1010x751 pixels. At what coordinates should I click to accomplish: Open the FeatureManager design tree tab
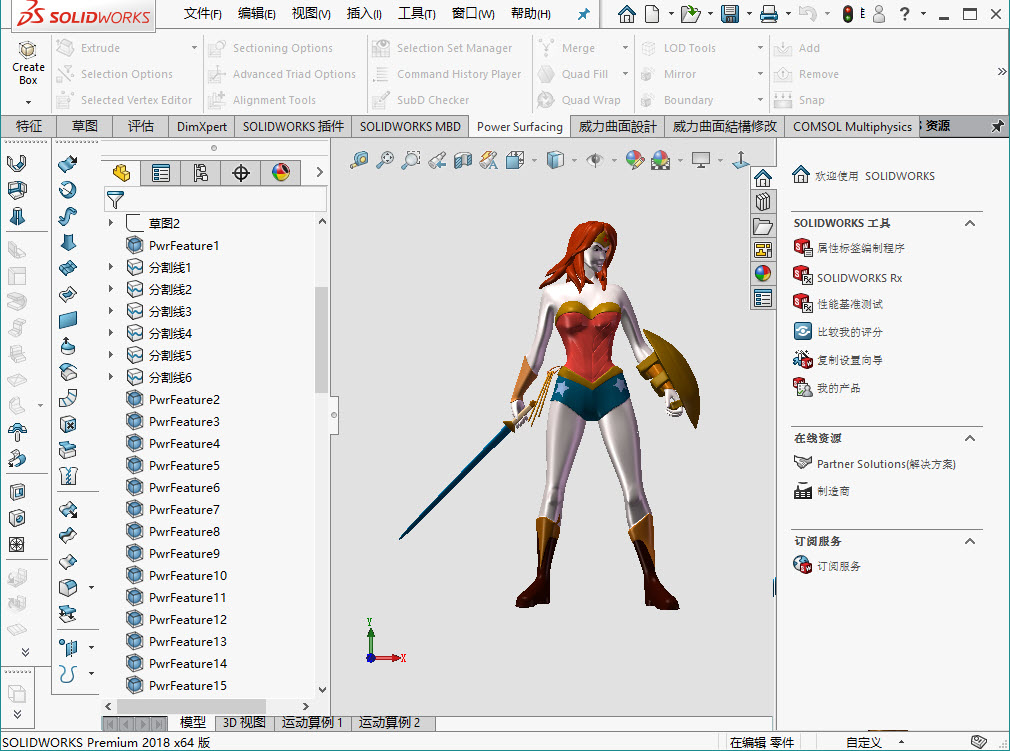pyautogui.click(x=121, y=173)
